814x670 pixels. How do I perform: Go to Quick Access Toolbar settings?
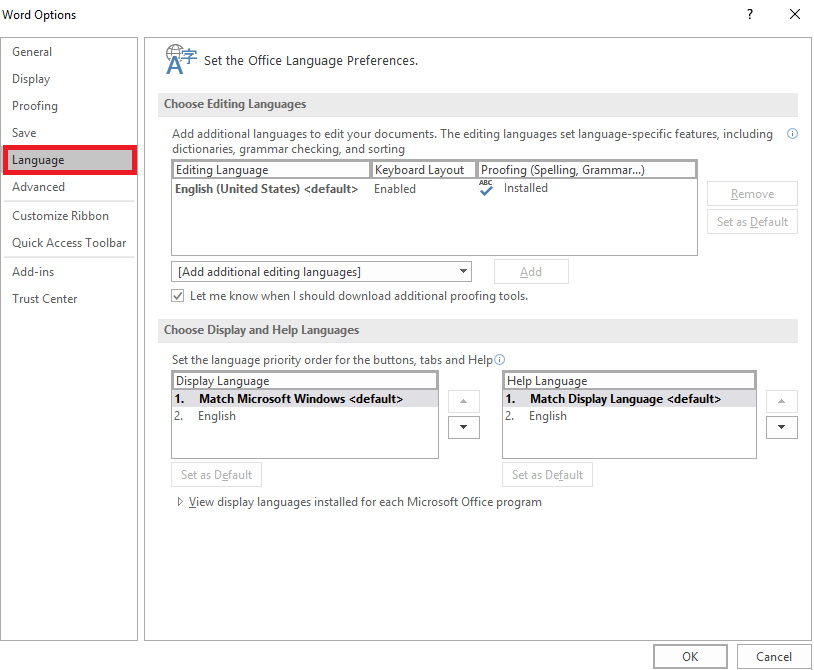pyautogui.click(x=69, y=243)
